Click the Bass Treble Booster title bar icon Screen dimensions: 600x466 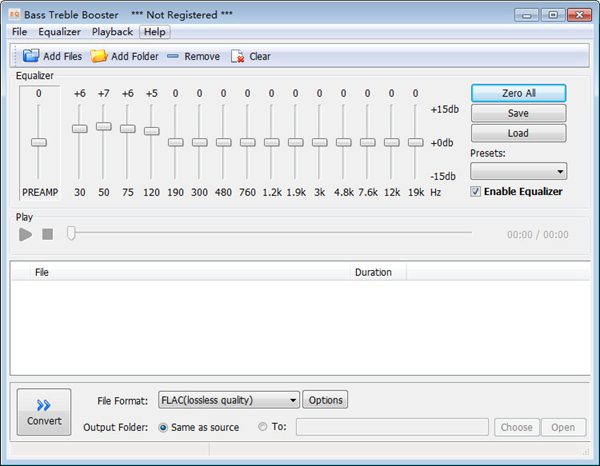click(x=15, y=15)
